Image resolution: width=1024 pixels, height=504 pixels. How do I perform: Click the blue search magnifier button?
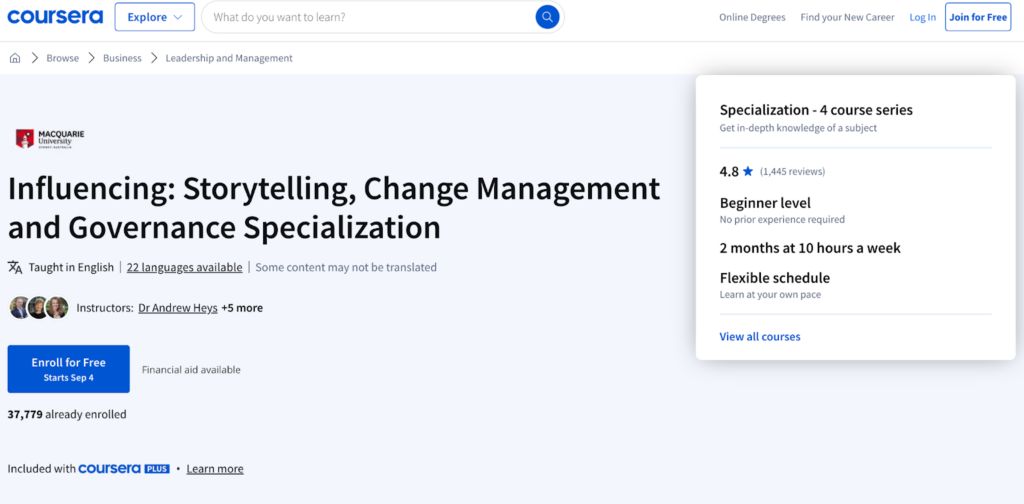547,17
